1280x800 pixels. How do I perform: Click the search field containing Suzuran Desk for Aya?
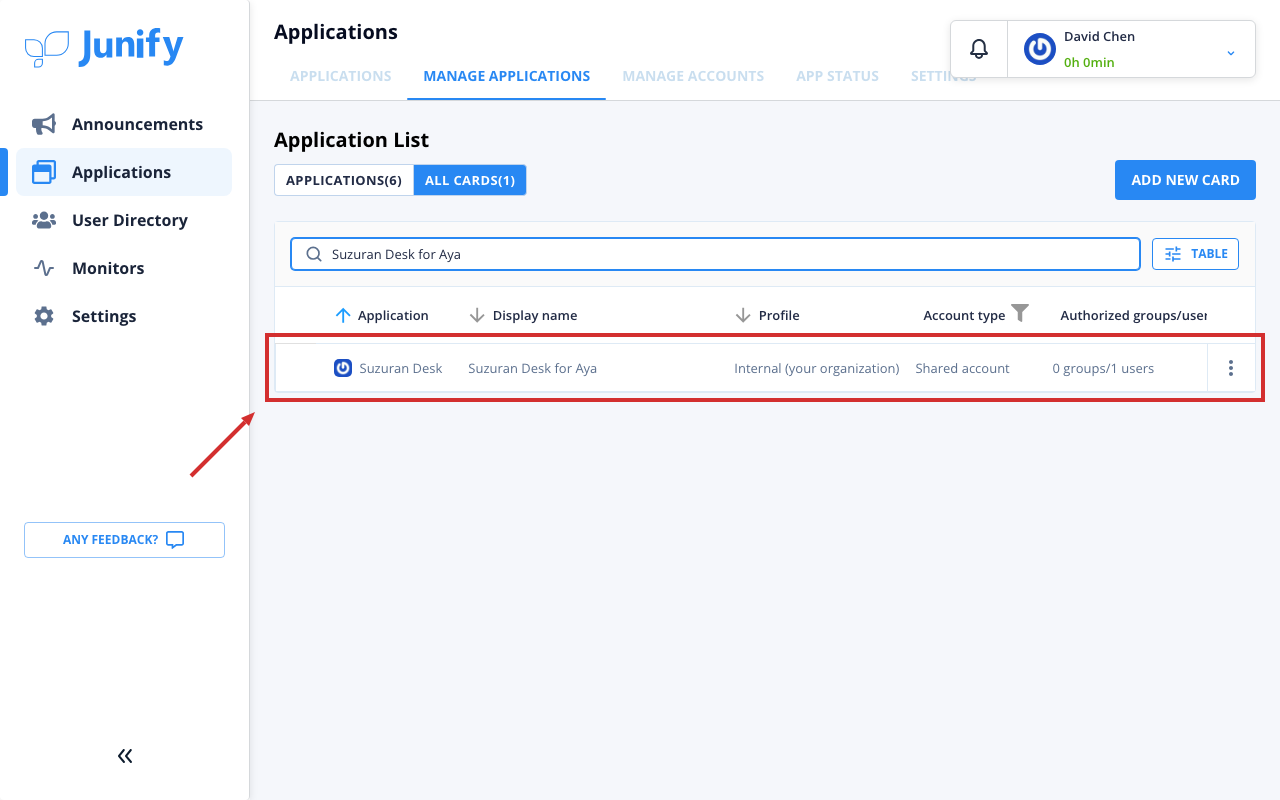pos(715,254)
